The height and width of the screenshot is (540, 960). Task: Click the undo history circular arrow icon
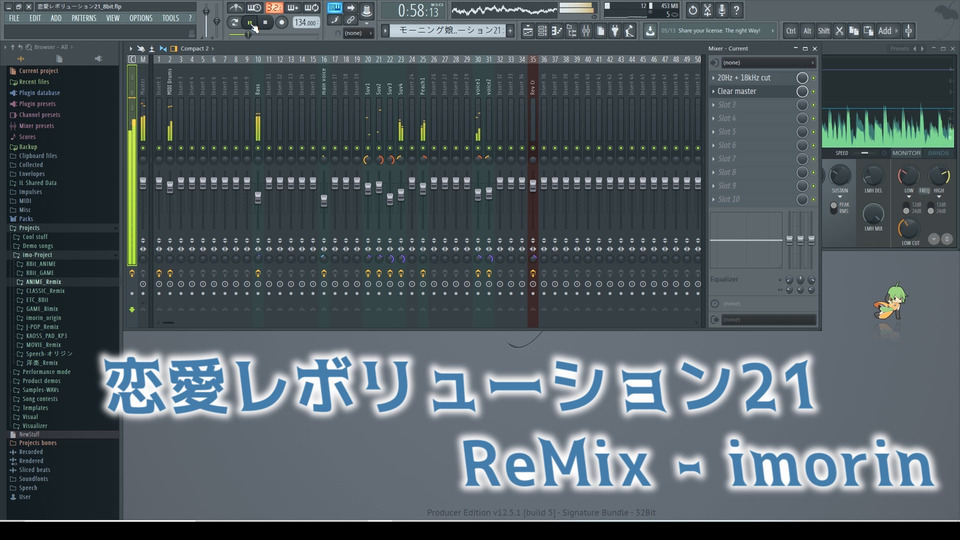point(692,10)
